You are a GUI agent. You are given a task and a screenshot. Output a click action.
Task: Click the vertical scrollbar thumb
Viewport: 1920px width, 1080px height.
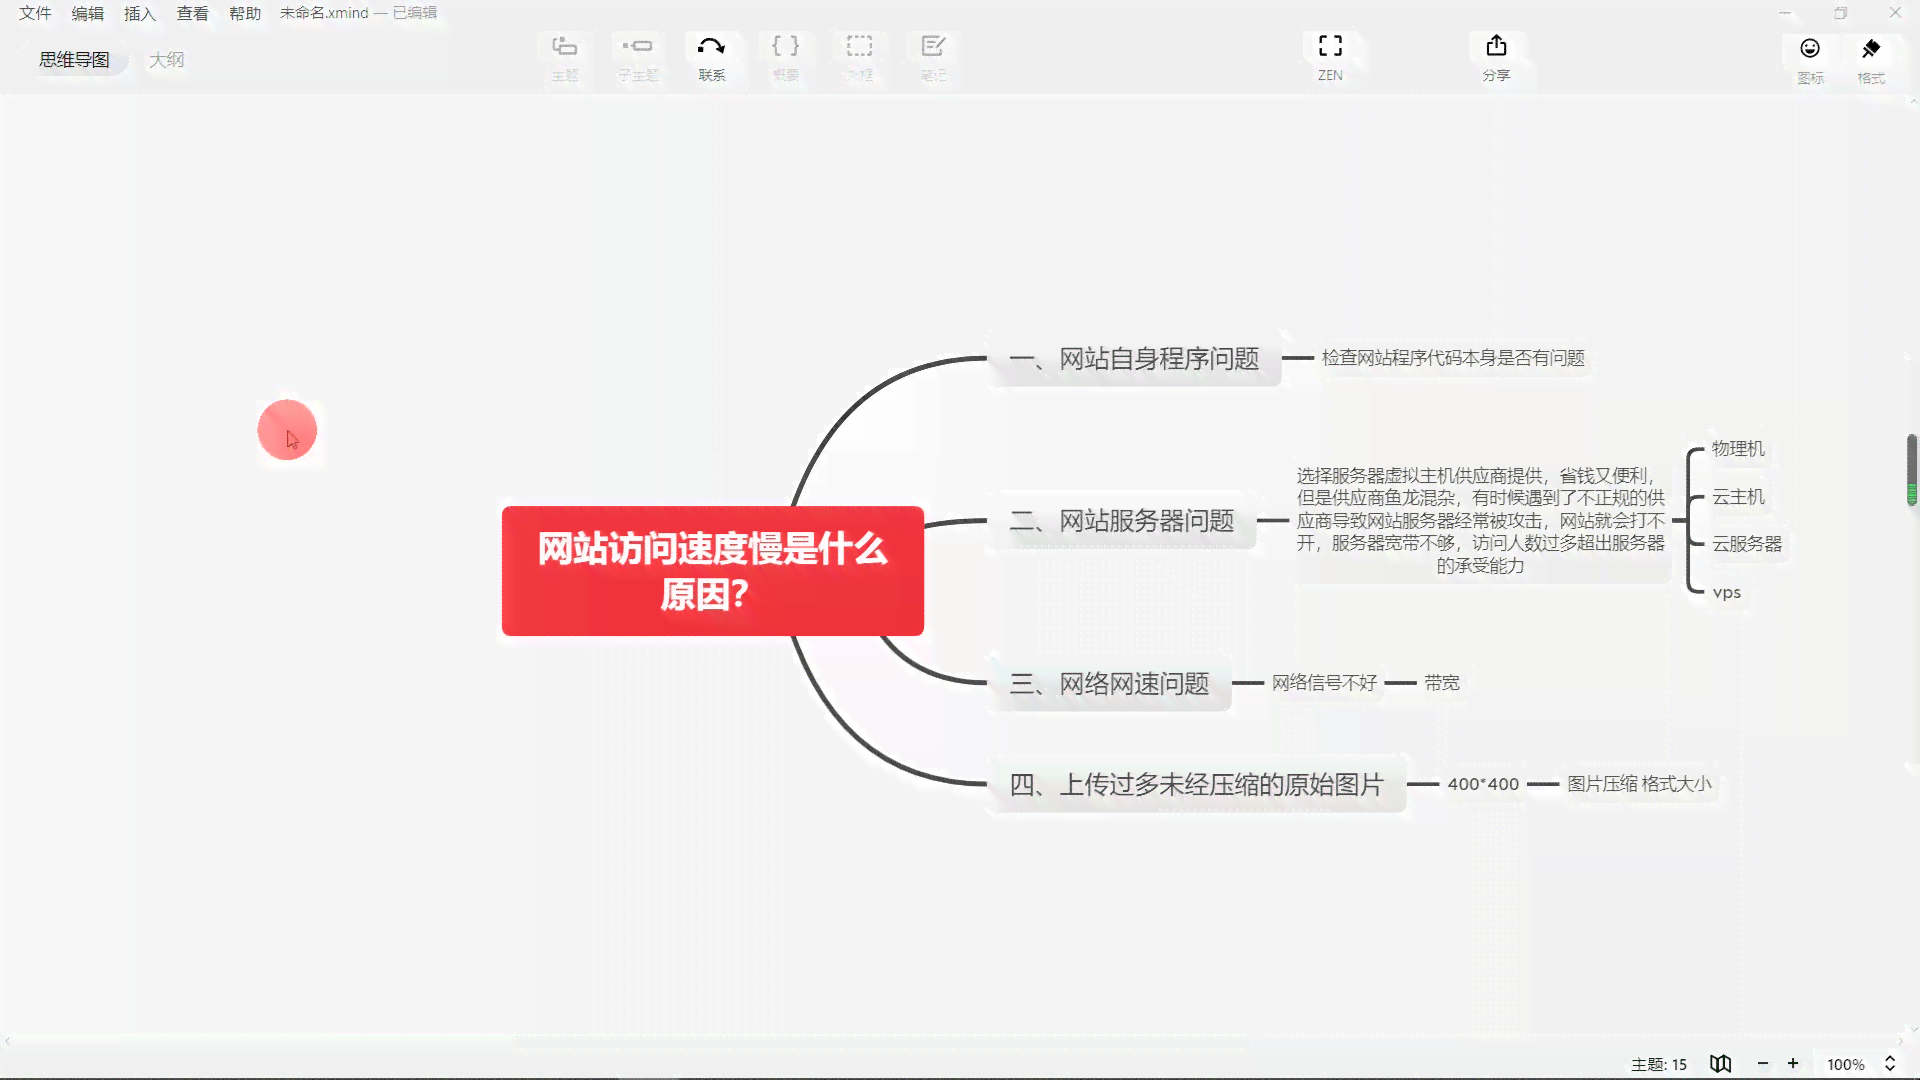(x=1912, y=470)
